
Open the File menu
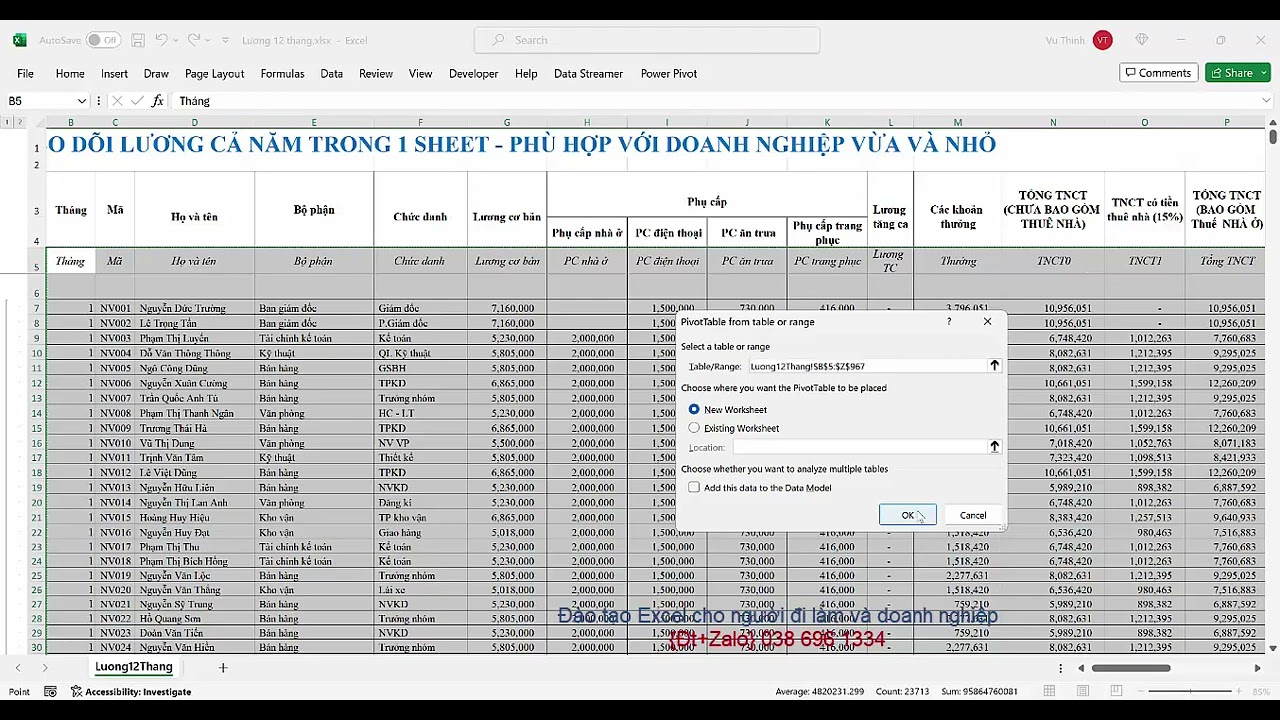click(25, 73)
